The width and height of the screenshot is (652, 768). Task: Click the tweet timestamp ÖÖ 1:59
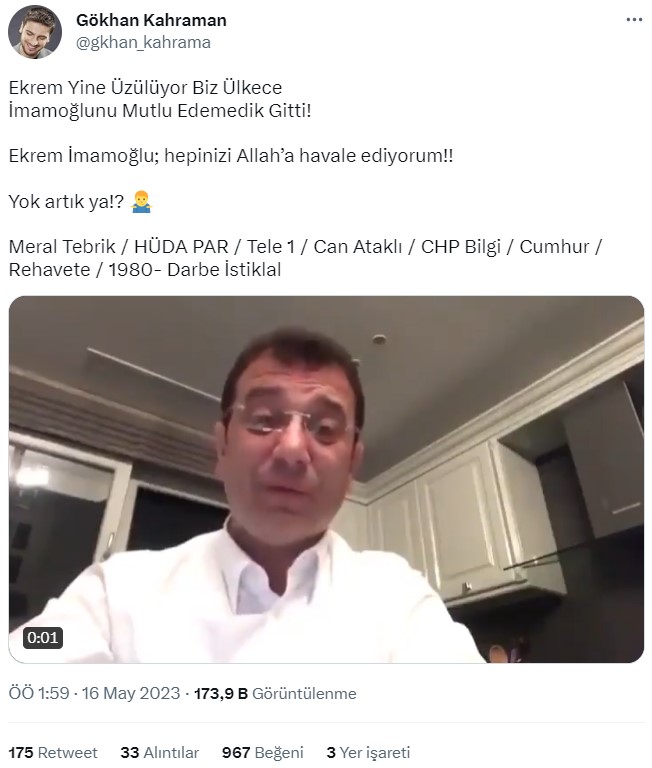click(x=39, y=694)
